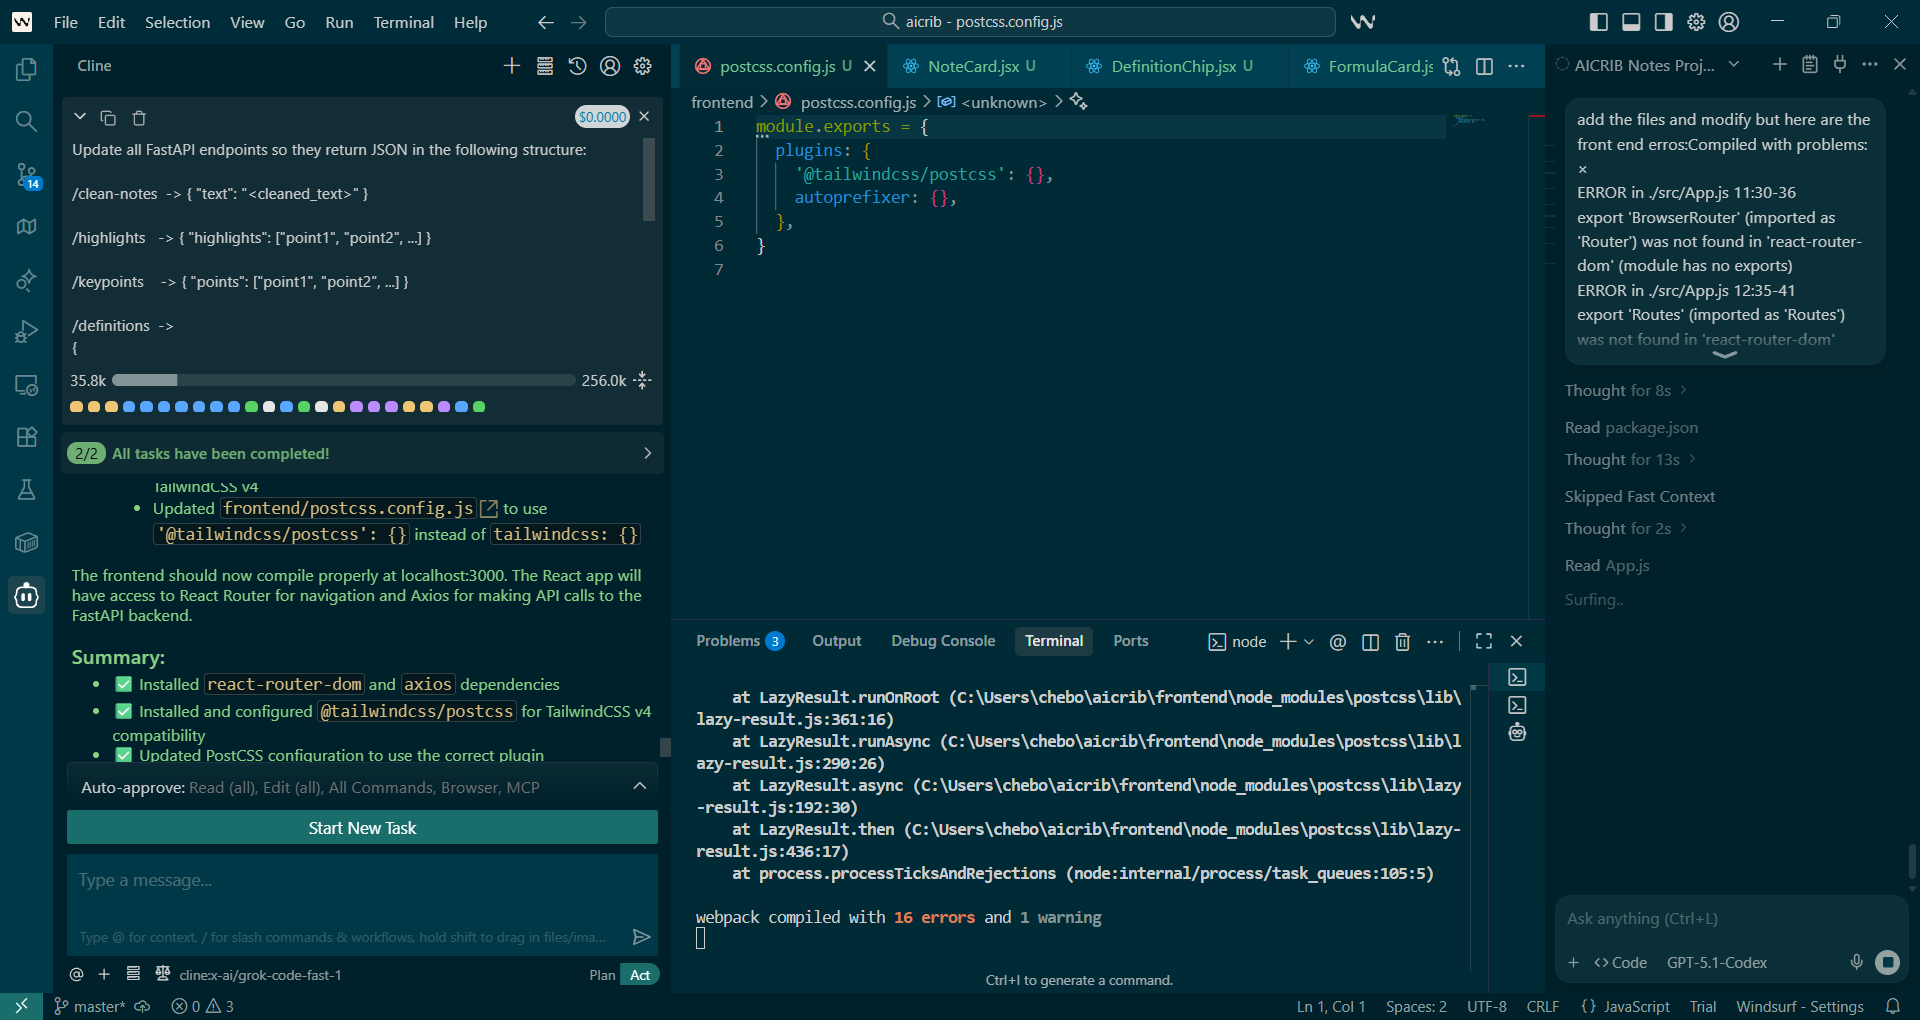1920x1020 pixels.
Task: Open editor more actions menu
Action: click(x=1516, y=66)
